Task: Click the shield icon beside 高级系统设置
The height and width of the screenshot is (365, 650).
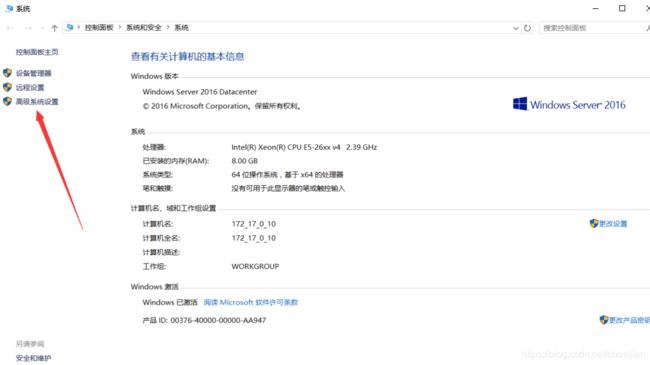Action: click(x=7, y=101)
